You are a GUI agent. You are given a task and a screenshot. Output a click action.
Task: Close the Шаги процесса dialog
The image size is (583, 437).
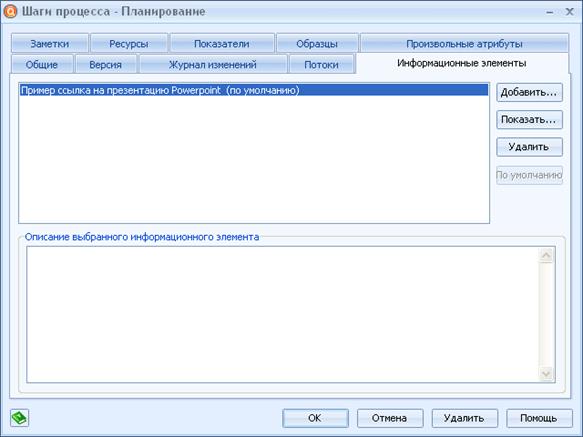coord(569,12)
